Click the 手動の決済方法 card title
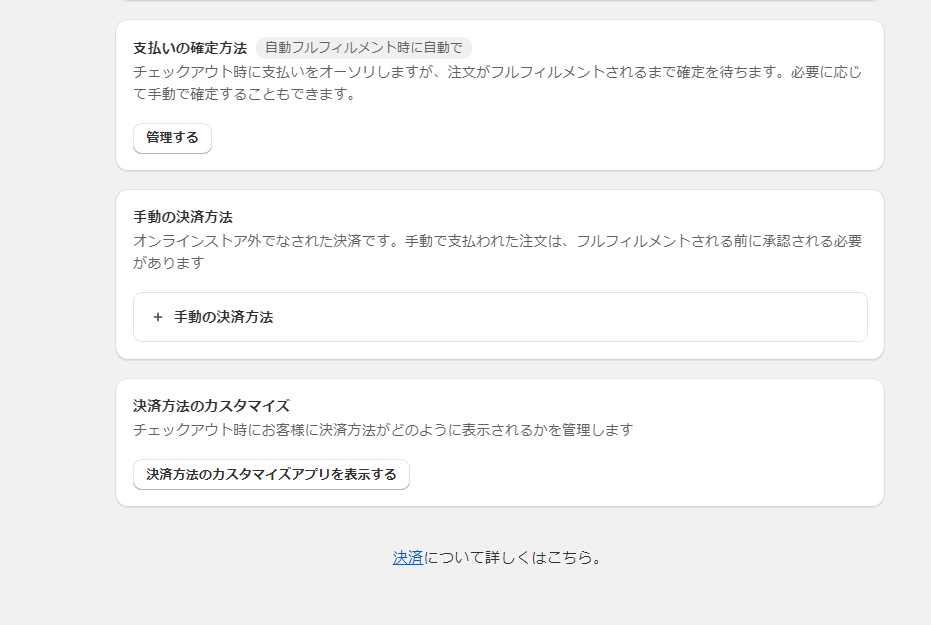Viewport: 931px width, 625px height. point(180,213)
